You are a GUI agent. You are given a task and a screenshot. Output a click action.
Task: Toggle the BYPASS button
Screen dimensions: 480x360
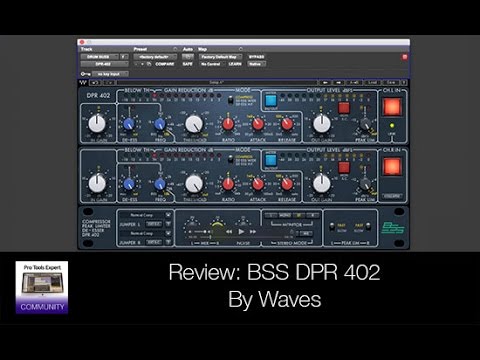click(x=256, y=57)
